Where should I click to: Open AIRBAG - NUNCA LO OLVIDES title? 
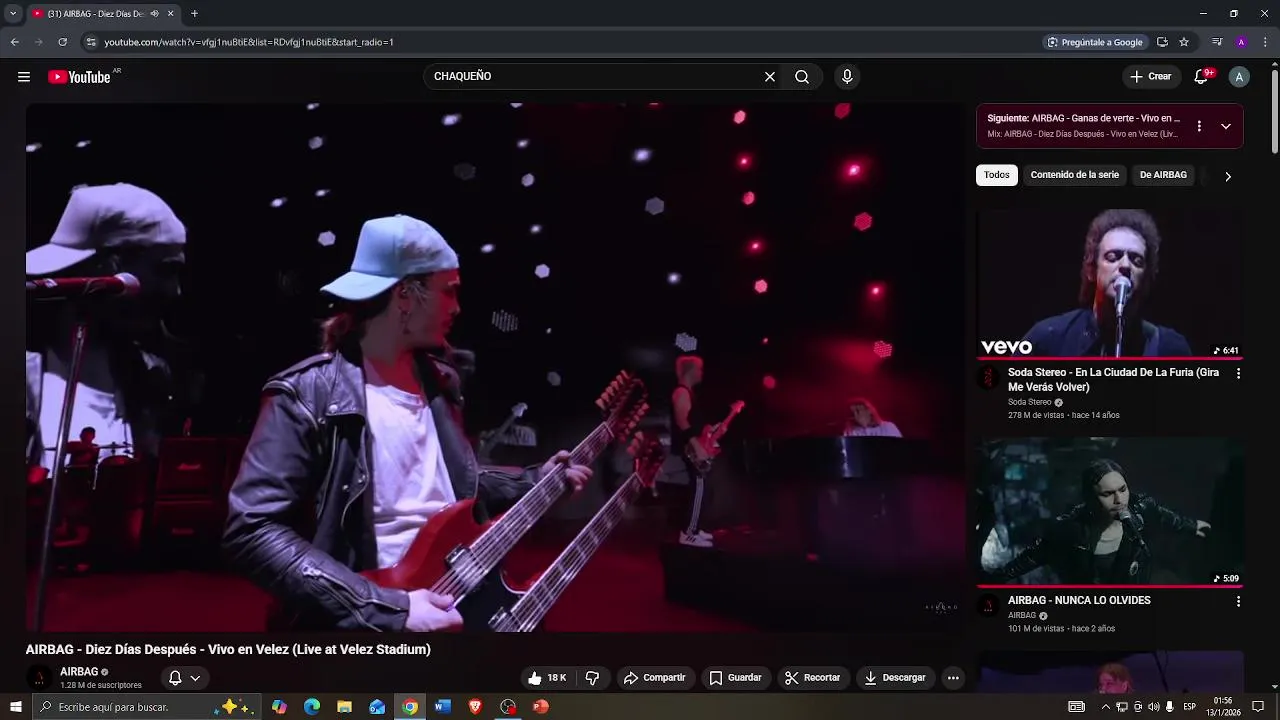pyautogui.click(x=1079, y=601)
